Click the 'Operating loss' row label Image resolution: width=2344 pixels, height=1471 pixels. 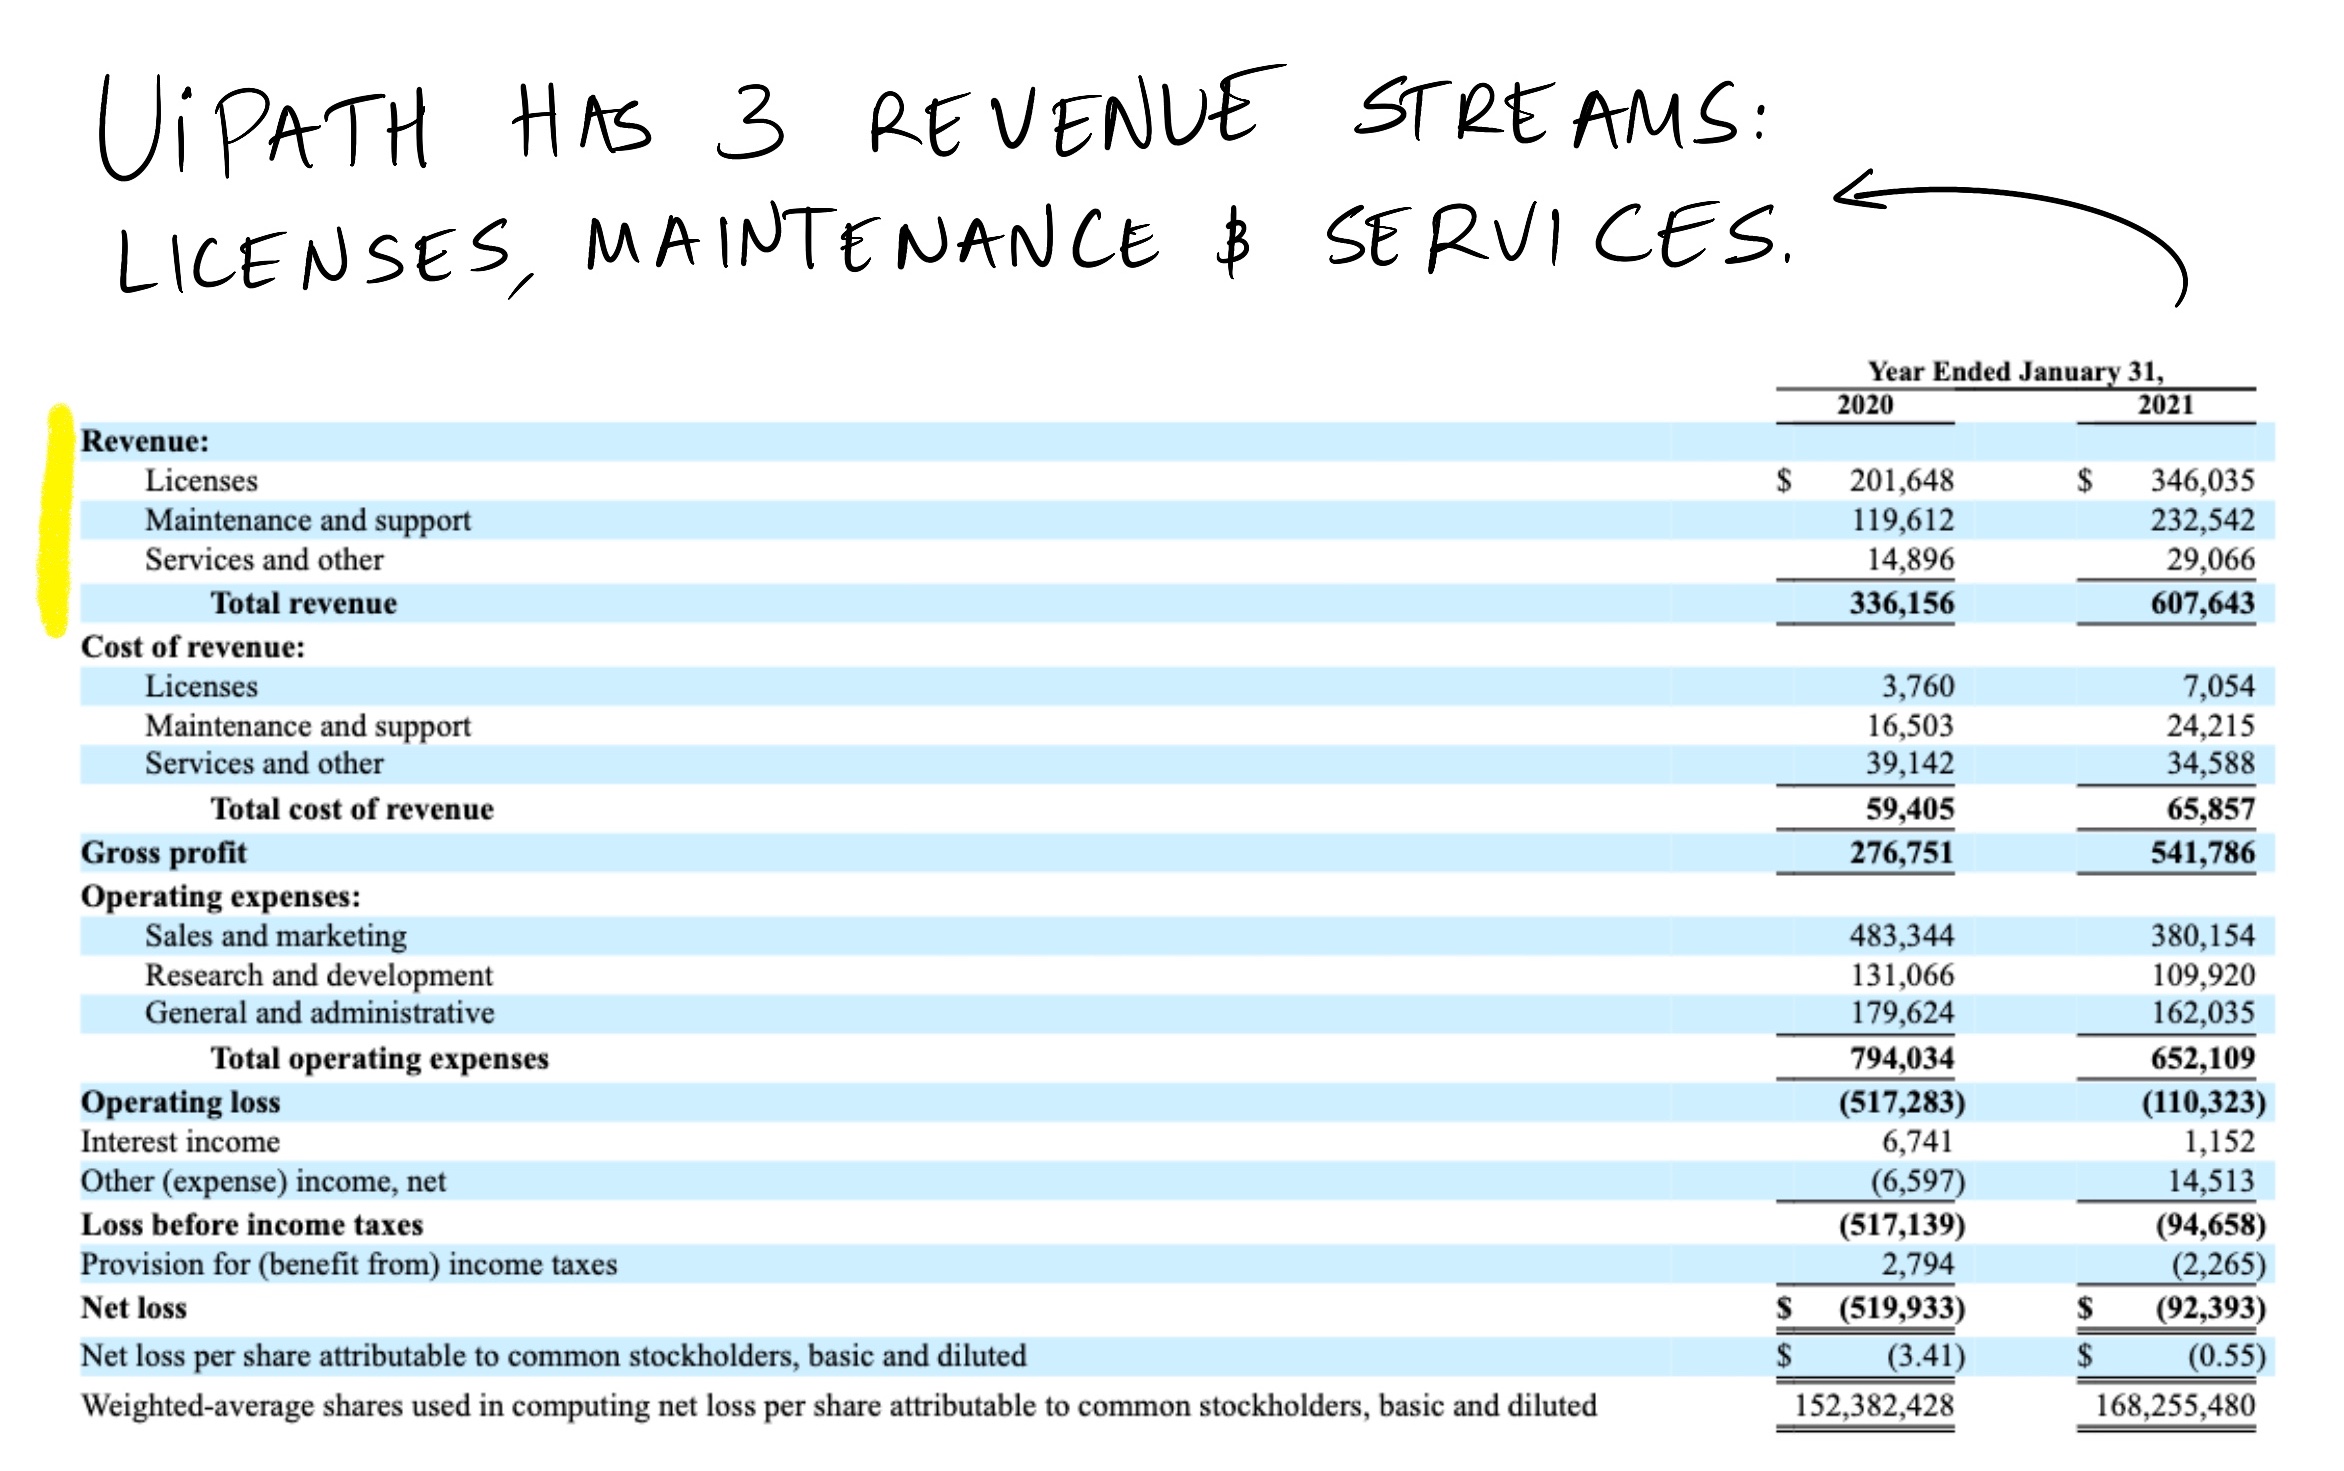(x=181, y=1103)
